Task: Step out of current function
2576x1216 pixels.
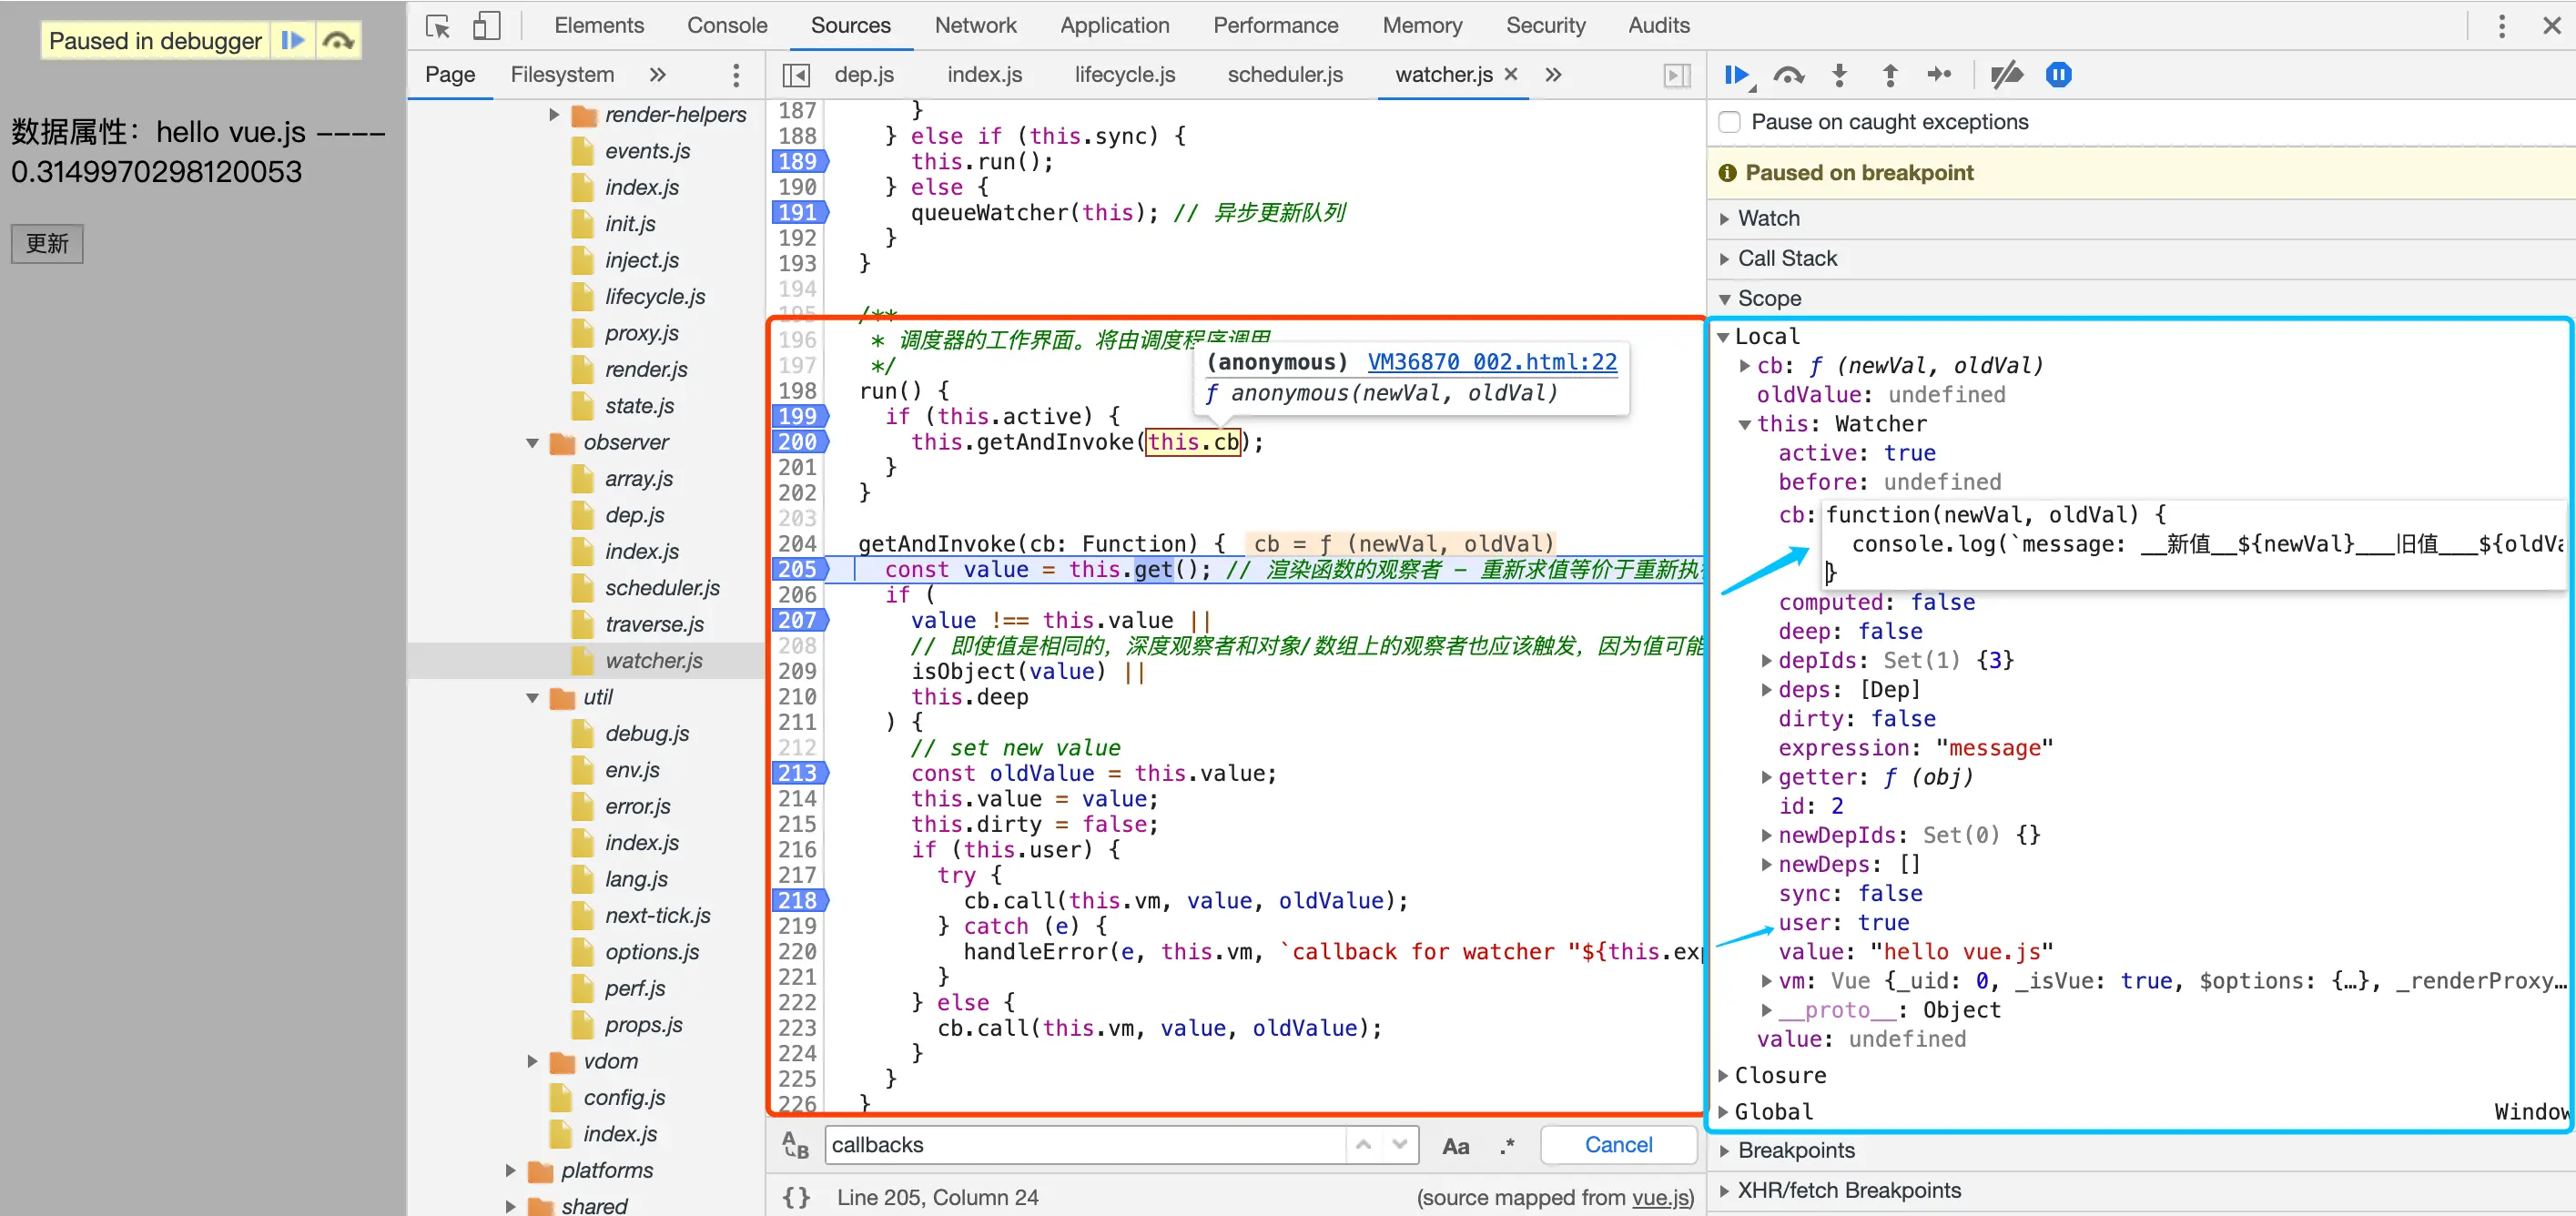Action: pos(1889,75)
